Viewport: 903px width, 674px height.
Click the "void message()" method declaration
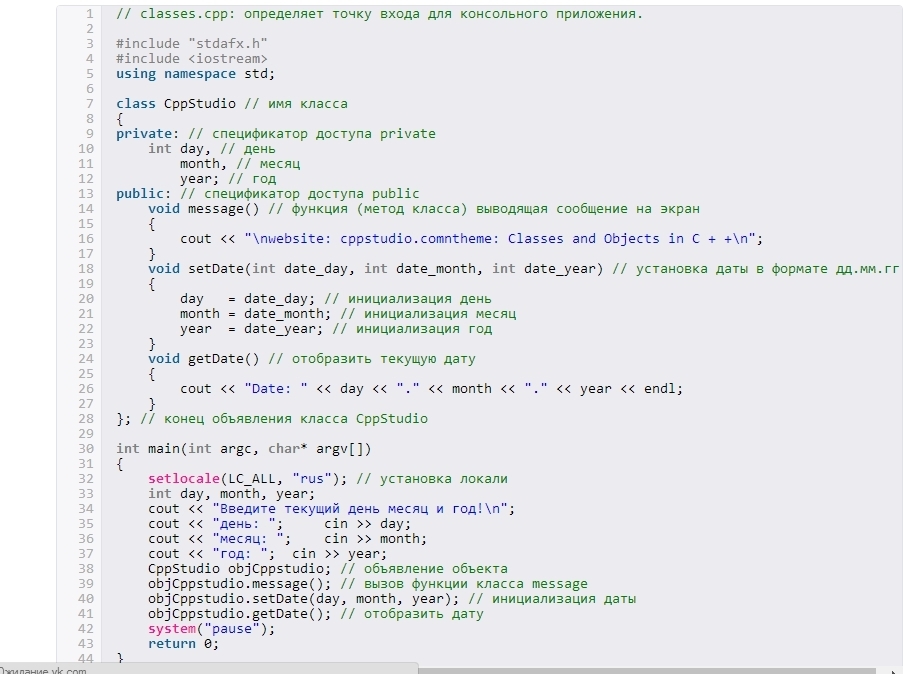tap(204, 209)
